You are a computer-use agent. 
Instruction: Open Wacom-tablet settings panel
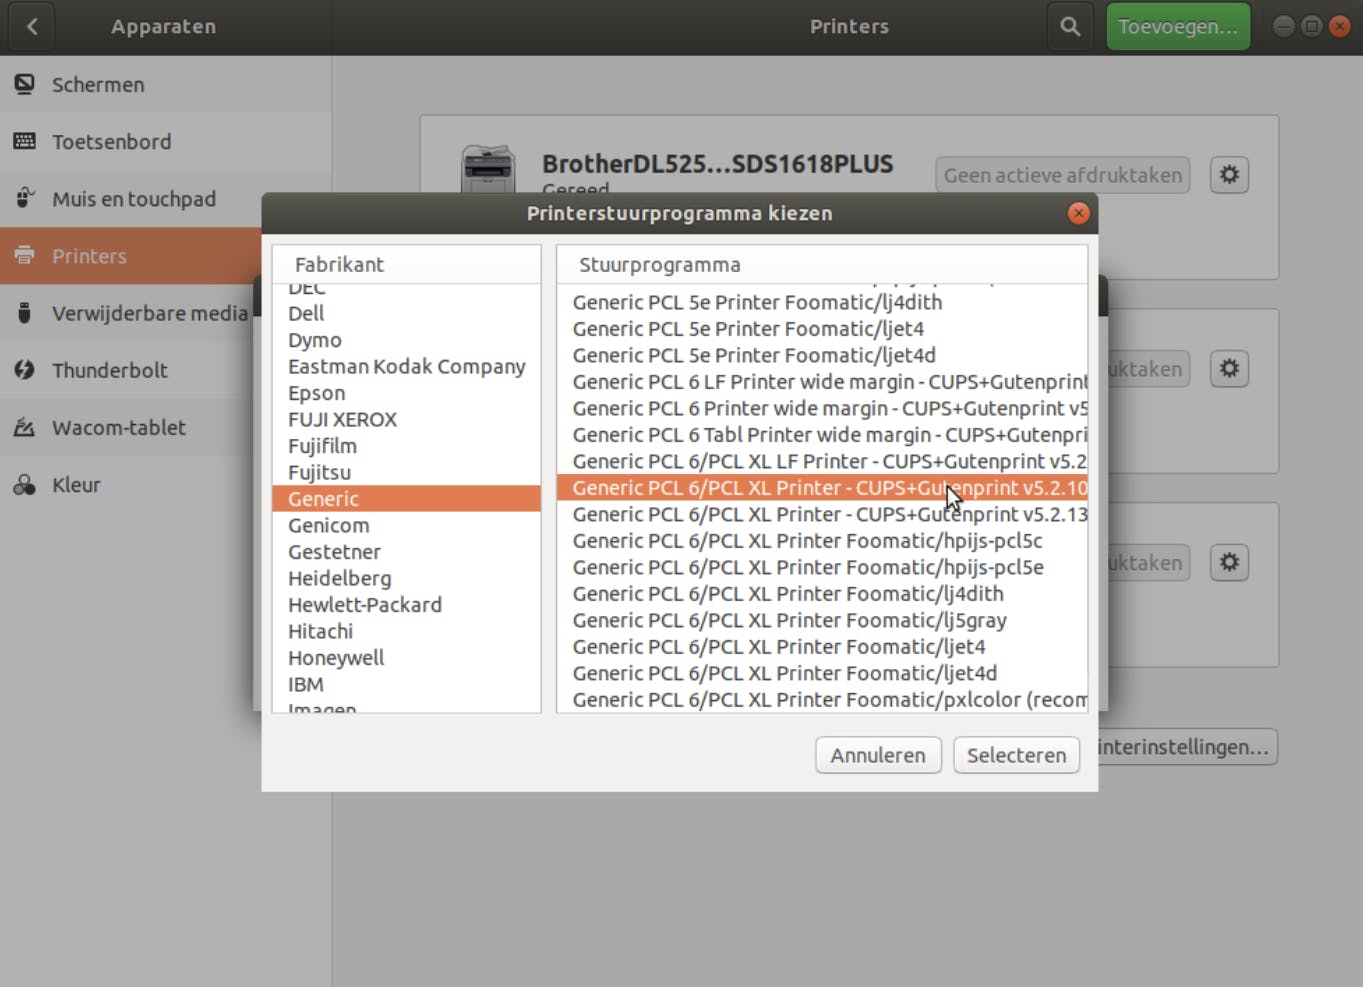(130, 427)
